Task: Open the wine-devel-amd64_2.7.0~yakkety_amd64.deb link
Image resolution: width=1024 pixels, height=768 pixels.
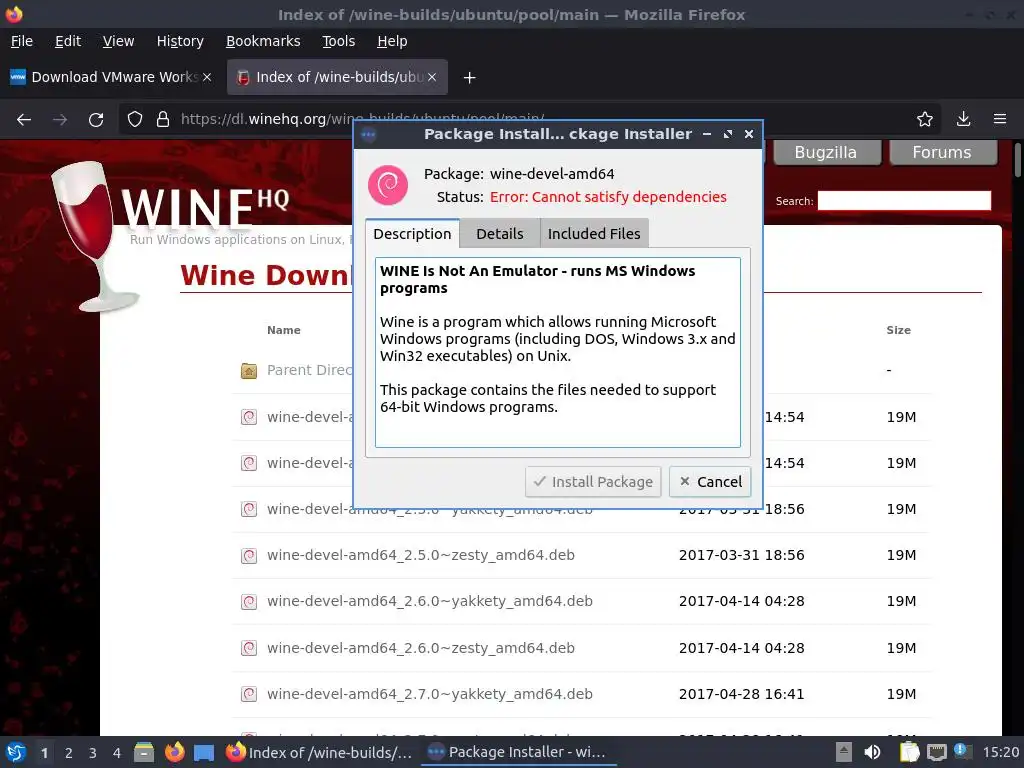Action: click(x=430, y=694)
